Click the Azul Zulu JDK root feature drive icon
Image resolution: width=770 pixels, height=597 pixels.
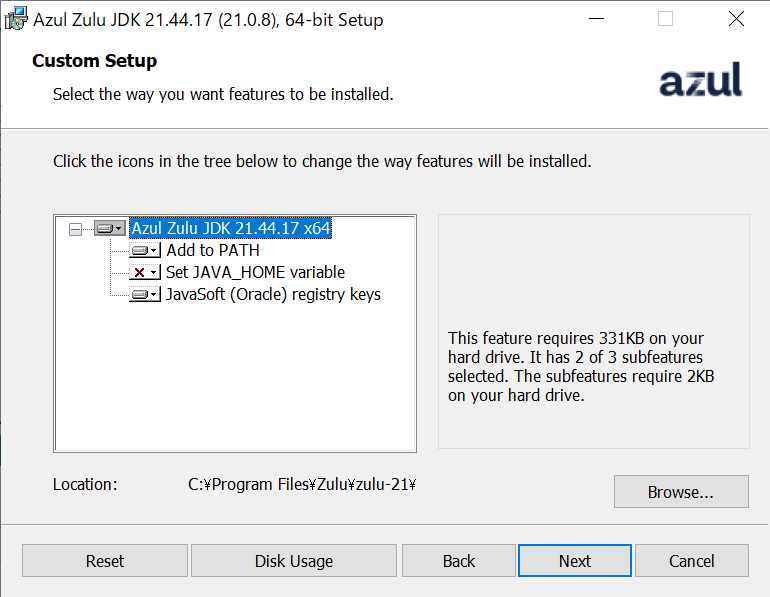click(110, 228)
